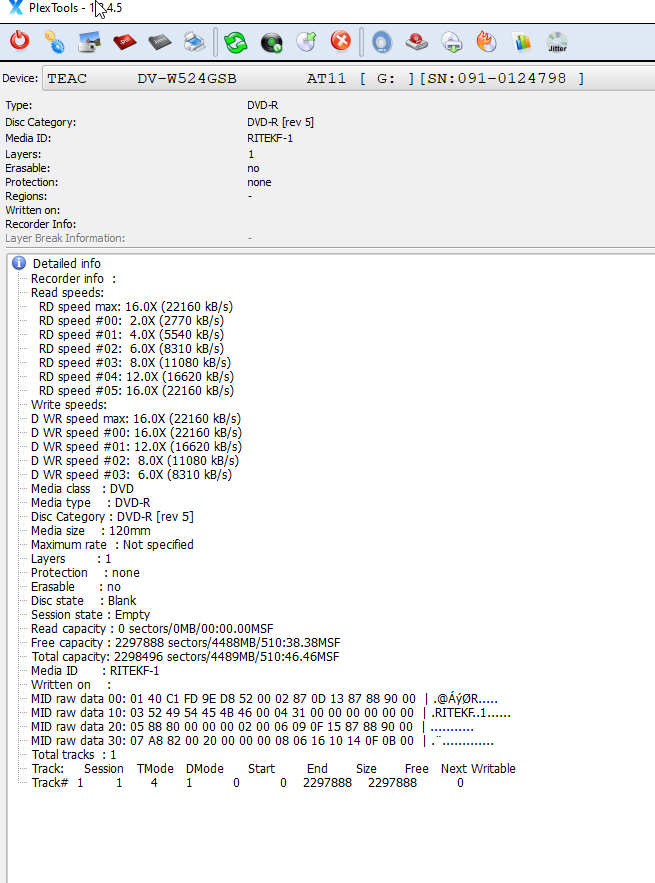Click Free capacity 2297888 sectors row
Screen dimensions: 655x883
[185, 643]
